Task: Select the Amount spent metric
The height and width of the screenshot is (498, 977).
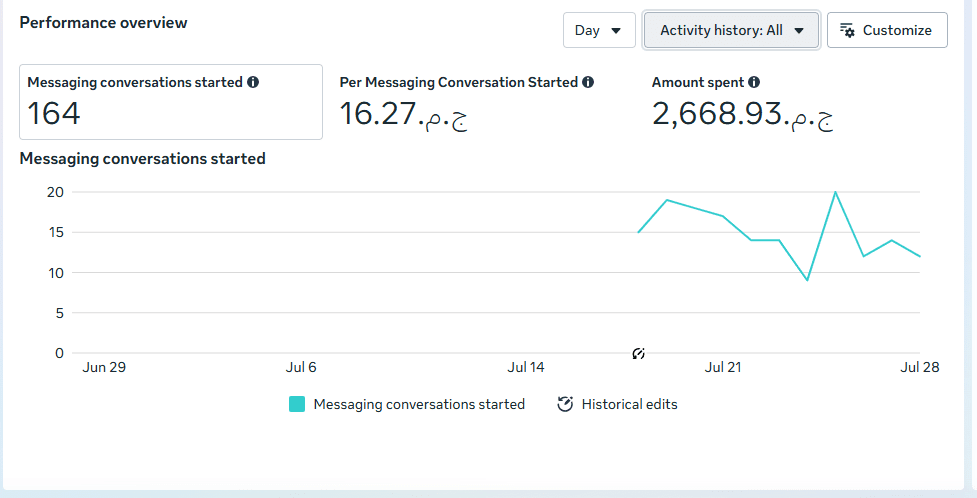Action: tap(743, 102)
